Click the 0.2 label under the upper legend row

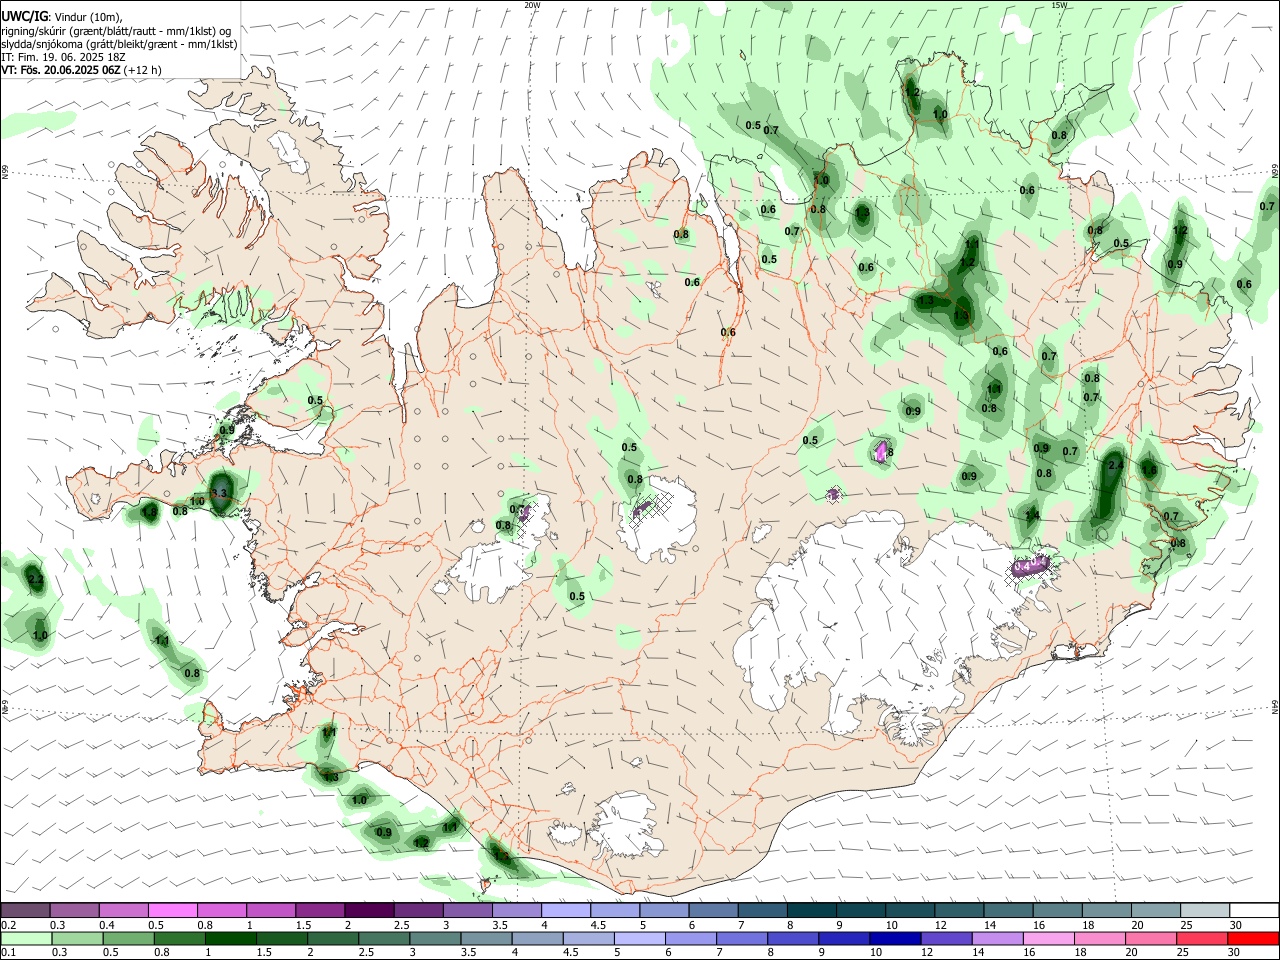(x=9, y=925)
